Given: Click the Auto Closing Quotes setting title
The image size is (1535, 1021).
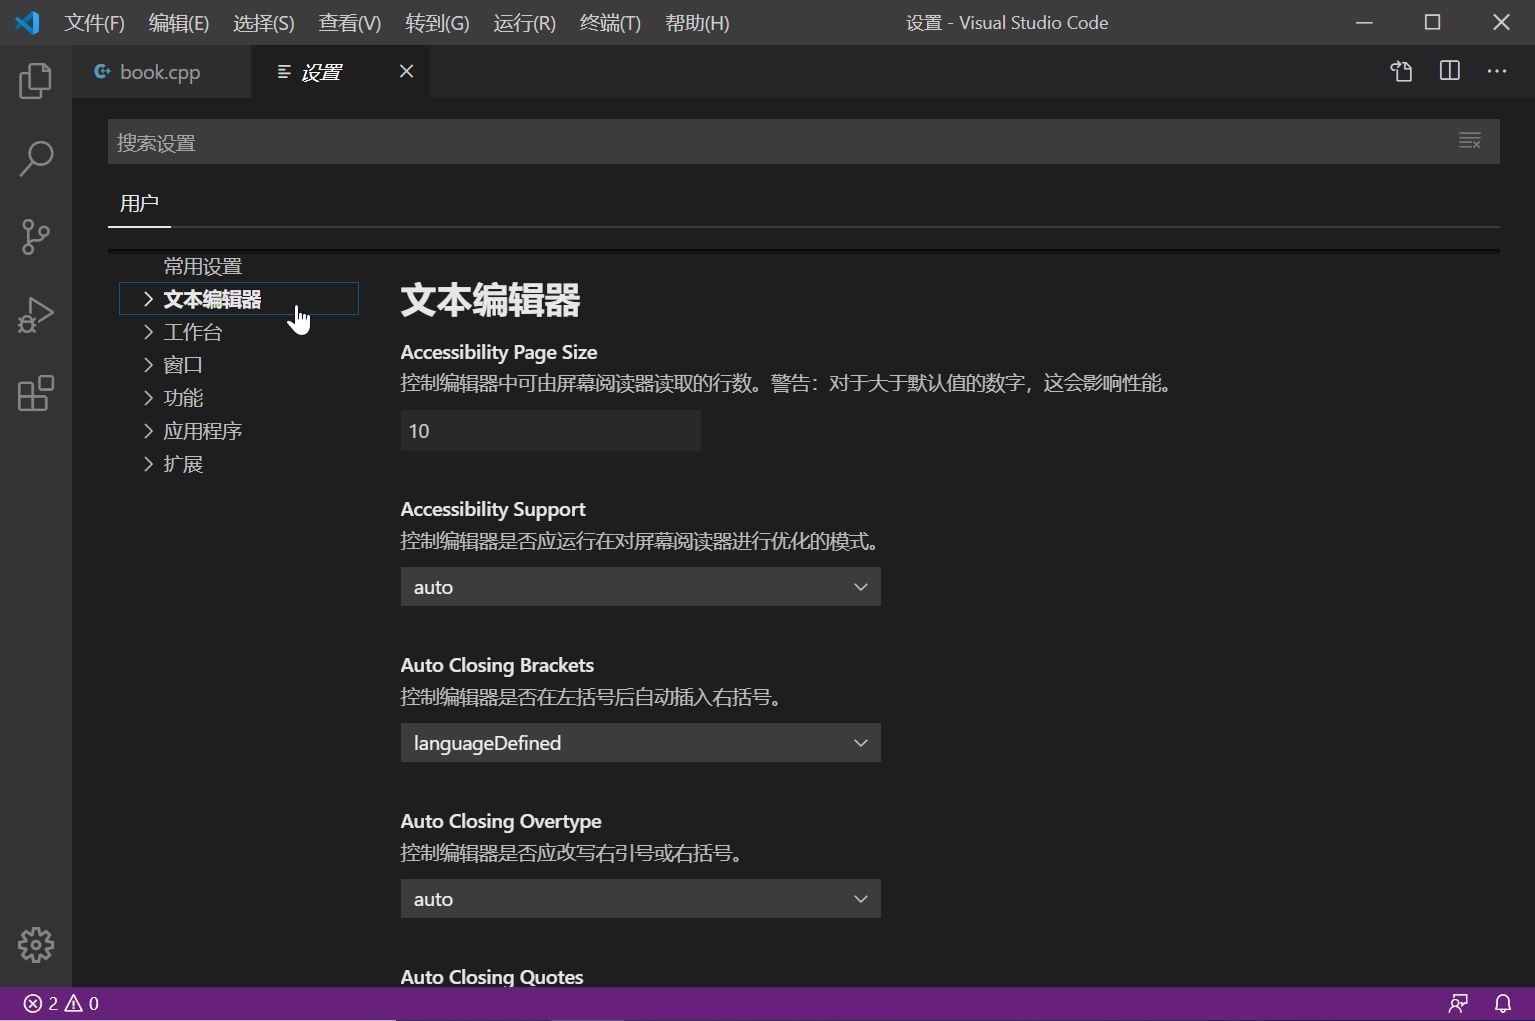Looking at the screenshot, I should [492, 977].
